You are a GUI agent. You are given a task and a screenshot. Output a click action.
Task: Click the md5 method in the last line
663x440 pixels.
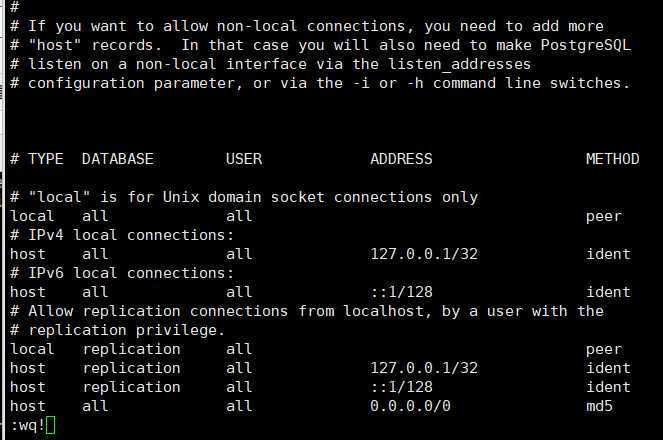(599, 406)
